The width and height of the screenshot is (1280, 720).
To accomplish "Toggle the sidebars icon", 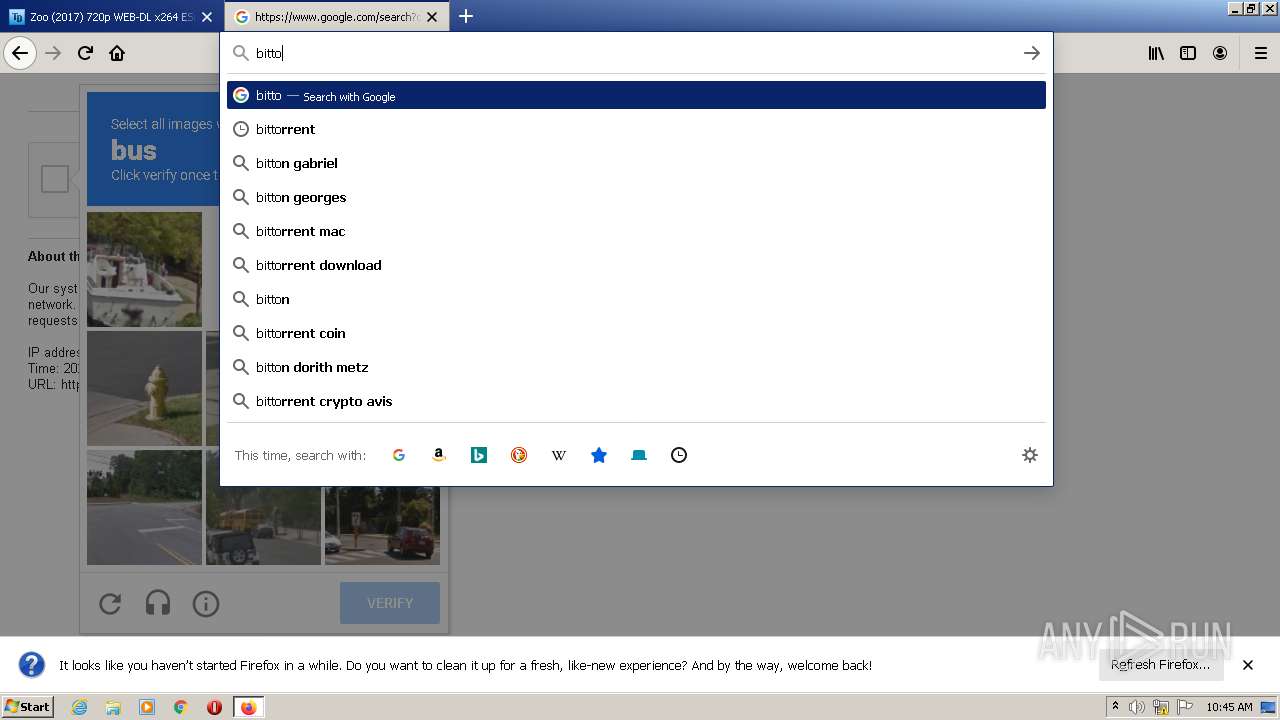I will pos(1188,53).
